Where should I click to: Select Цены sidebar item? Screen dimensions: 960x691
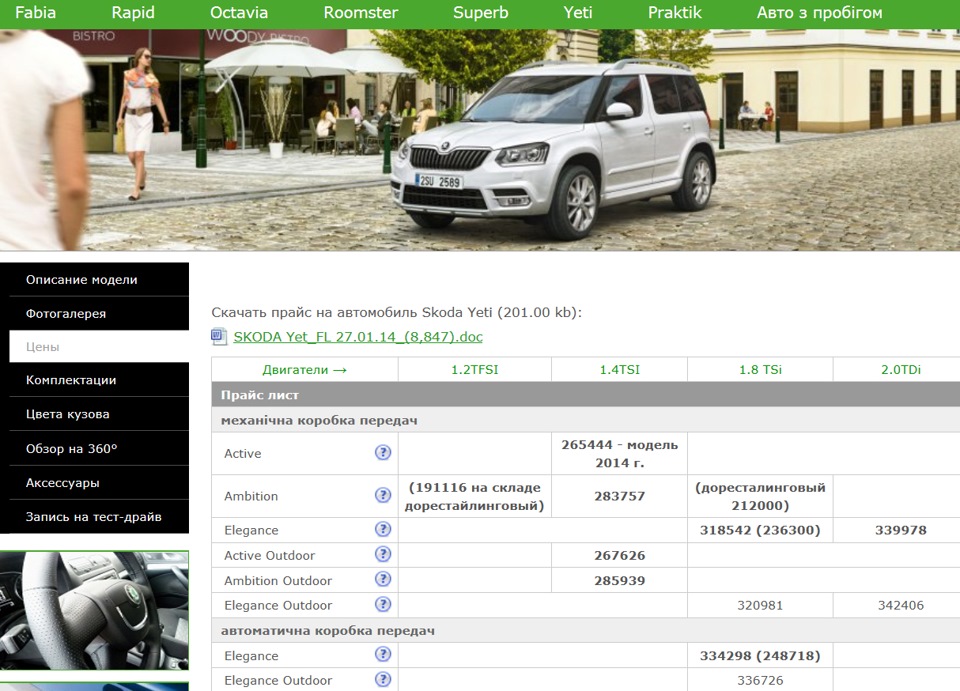coord(99,346)
